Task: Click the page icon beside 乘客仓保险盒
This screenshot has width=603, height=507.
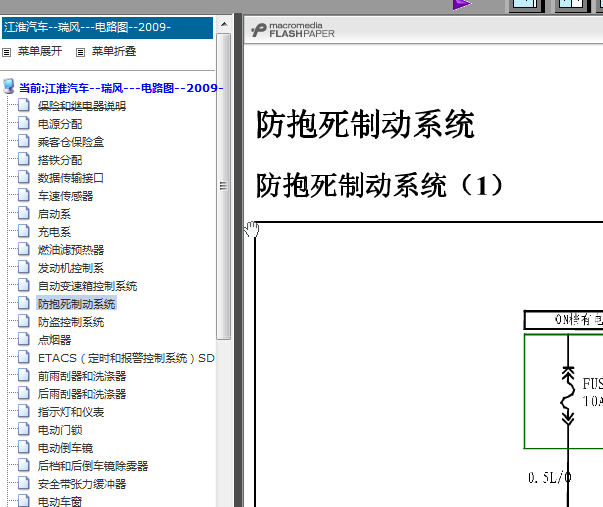Action: [x=24, y=141]
